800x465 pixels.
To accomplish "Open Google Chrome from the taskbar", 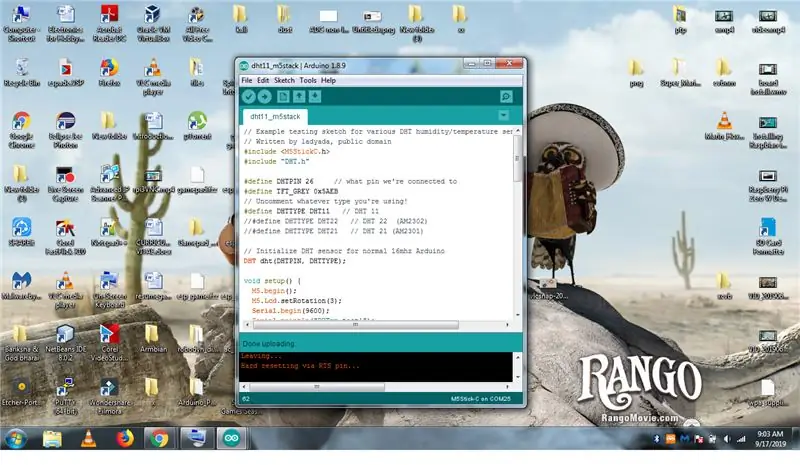I will (159, 438).
